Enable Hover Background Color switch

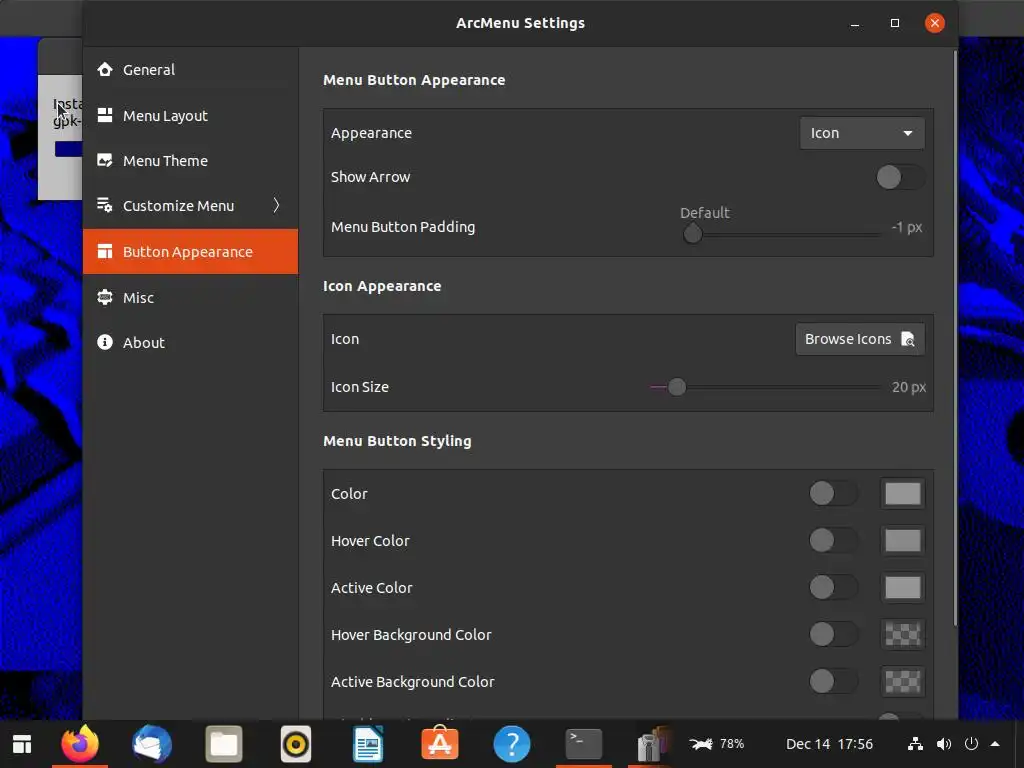tap(833, 634)
